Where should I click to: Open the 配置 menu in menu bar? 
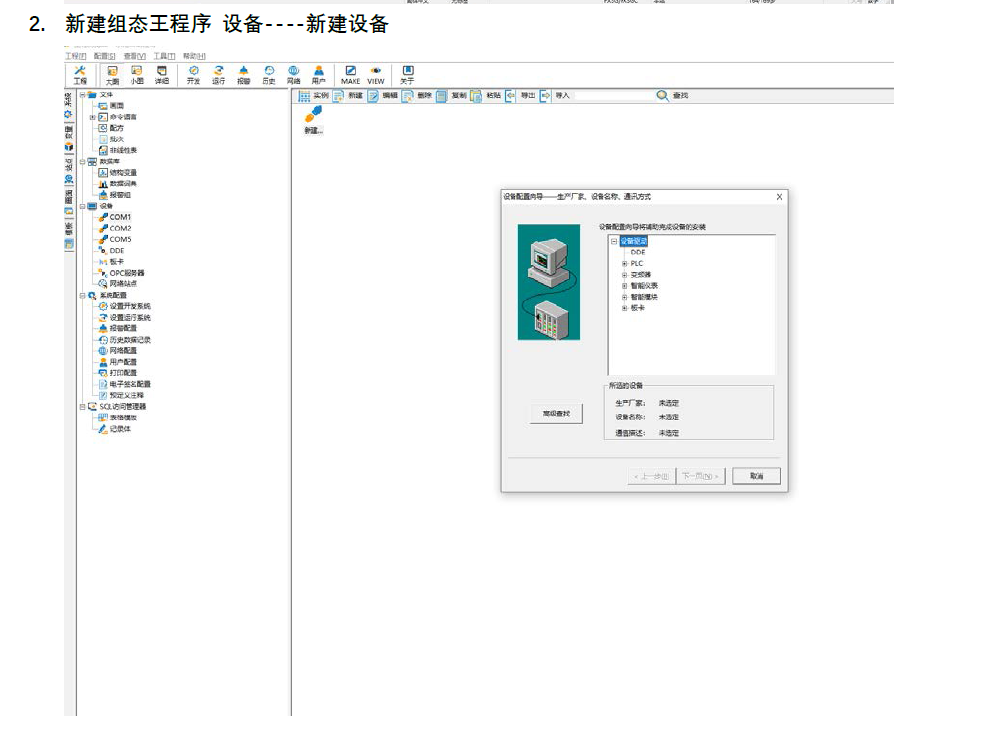click(105, 56)
